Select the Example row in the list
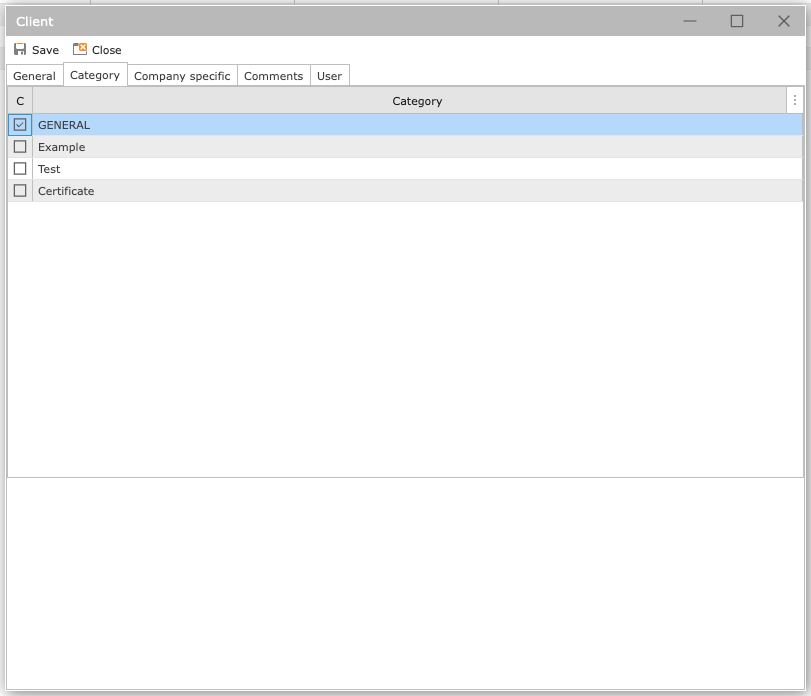 tap(62, 147)
